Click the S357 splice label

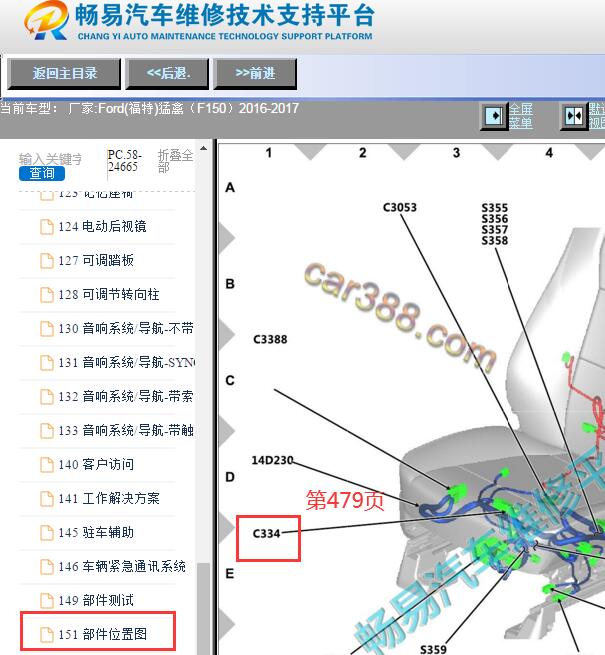click(x=495, y=229)
